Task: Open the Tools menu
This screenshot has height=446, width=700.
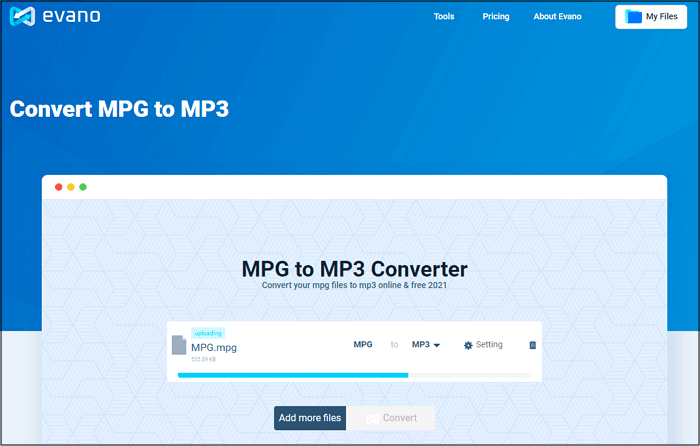Action: [444, 17]
